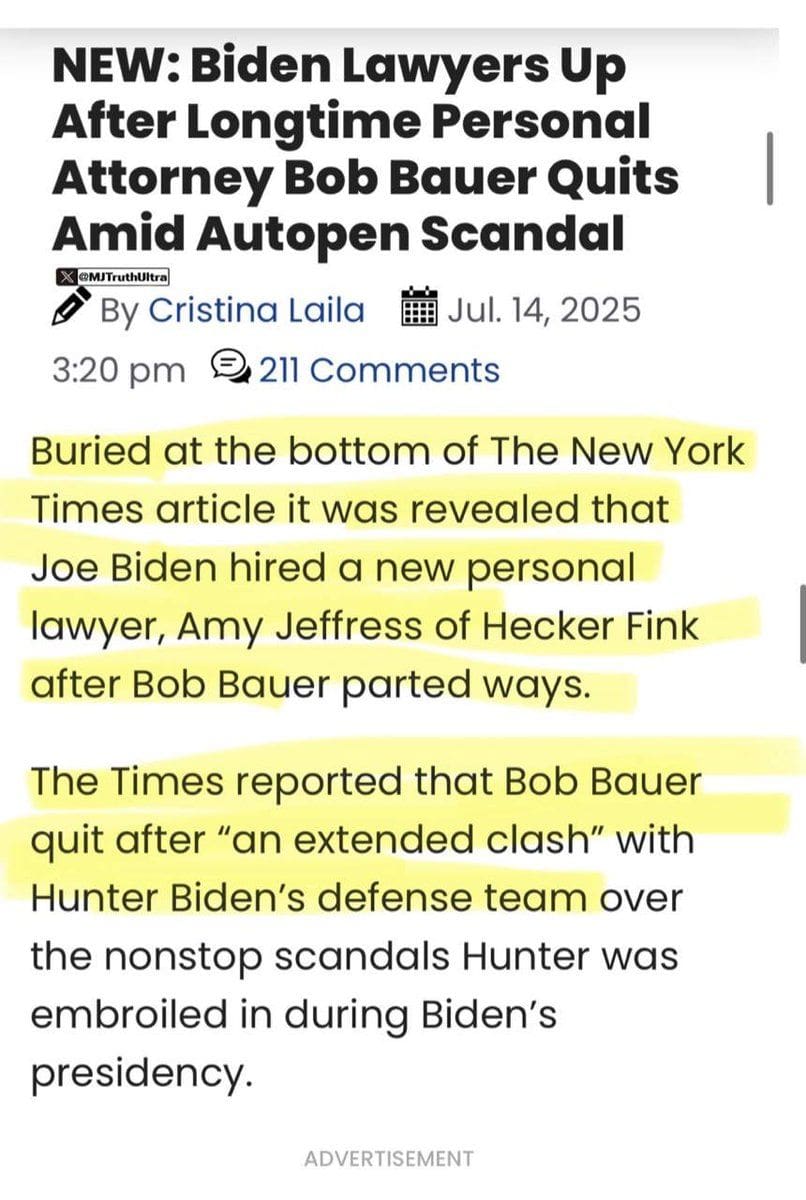Tap the article headline about Biden lawyers

[x=365, y=150]
